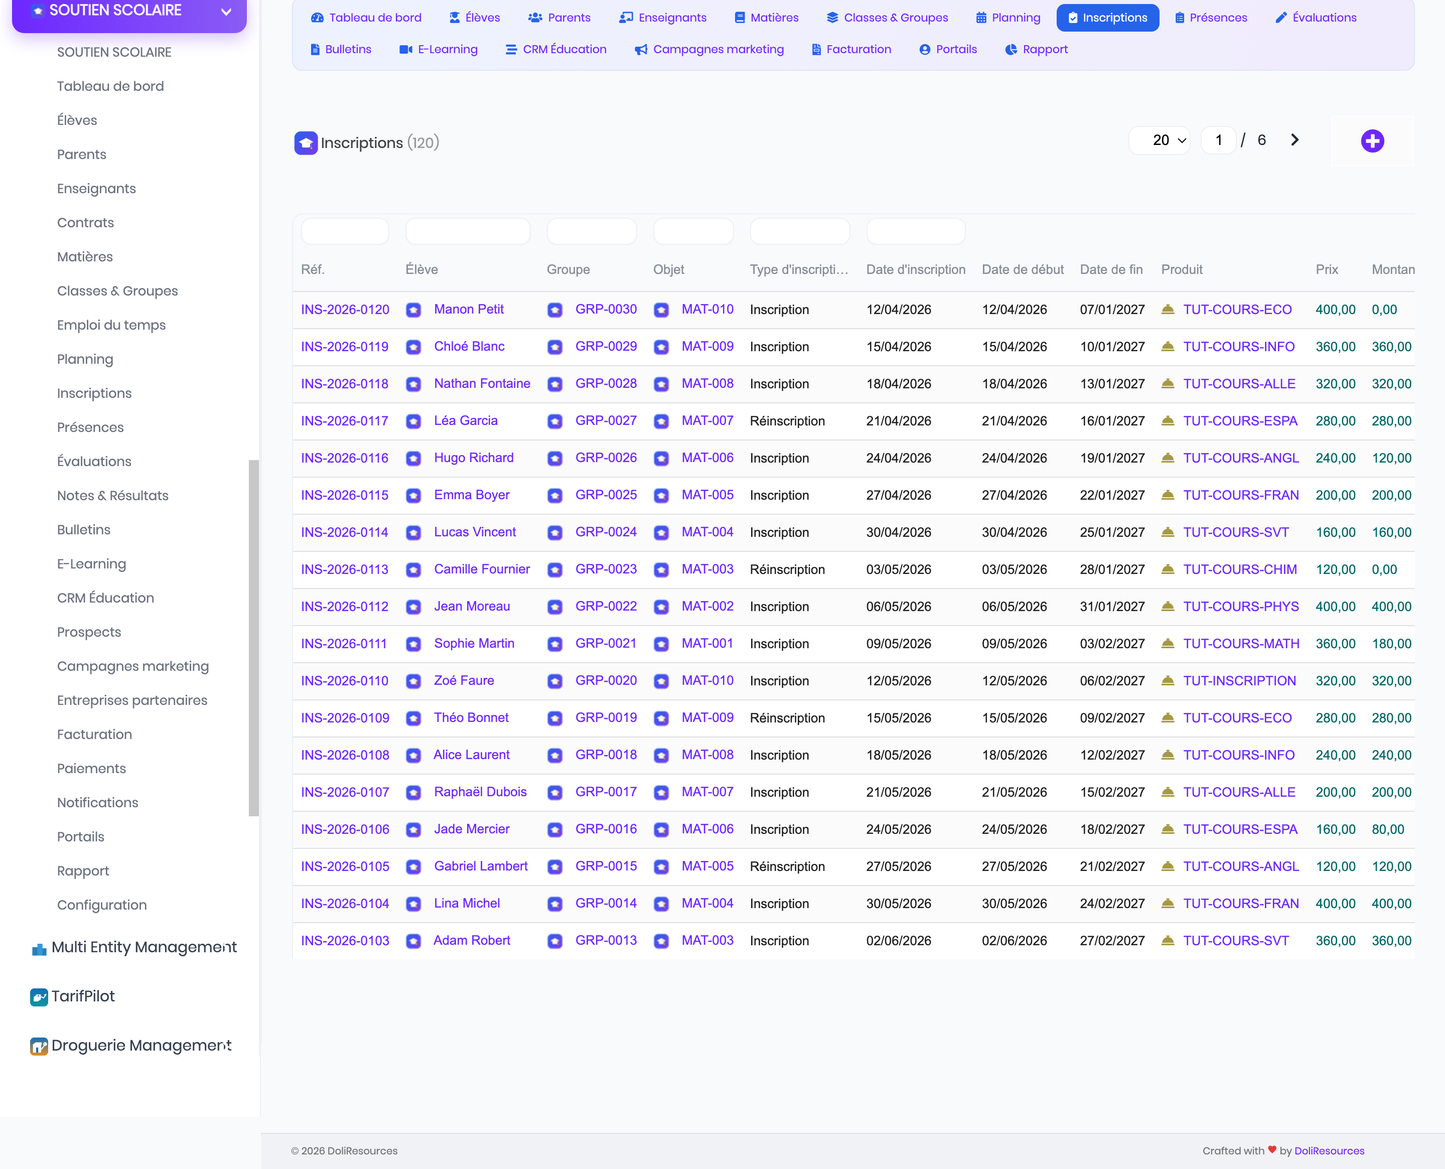The width and height of the screenshot is (1445, 1169).
Task: Click the student icon beside Alice Laurent
Action: 413,756
